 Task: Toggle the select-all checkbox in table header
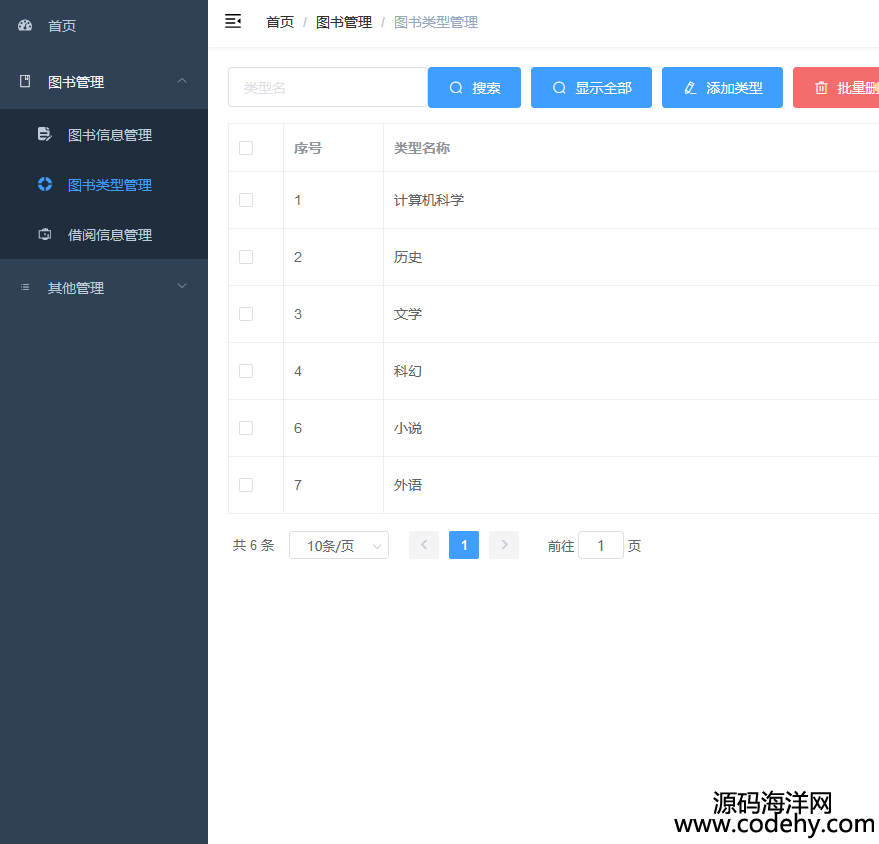[246, 148]
